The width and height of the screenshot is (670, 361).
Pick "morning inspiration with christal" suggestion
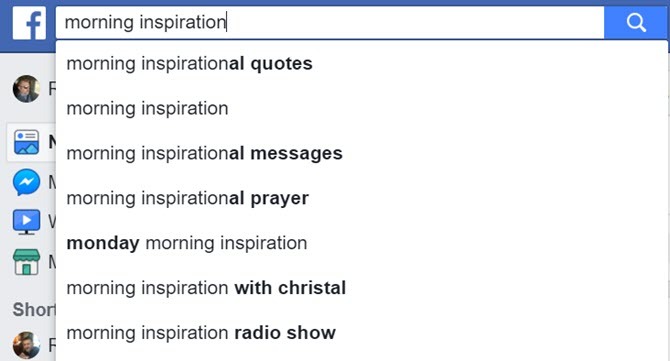click(x=361, y=288)
